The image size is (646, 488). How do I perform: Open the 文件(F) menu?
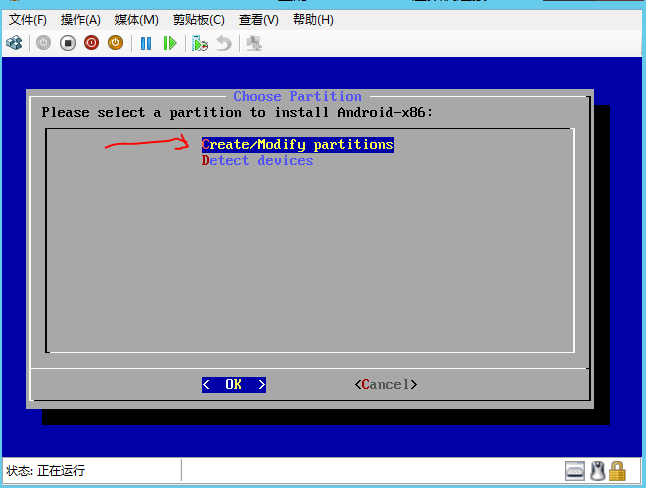[28, 19]
